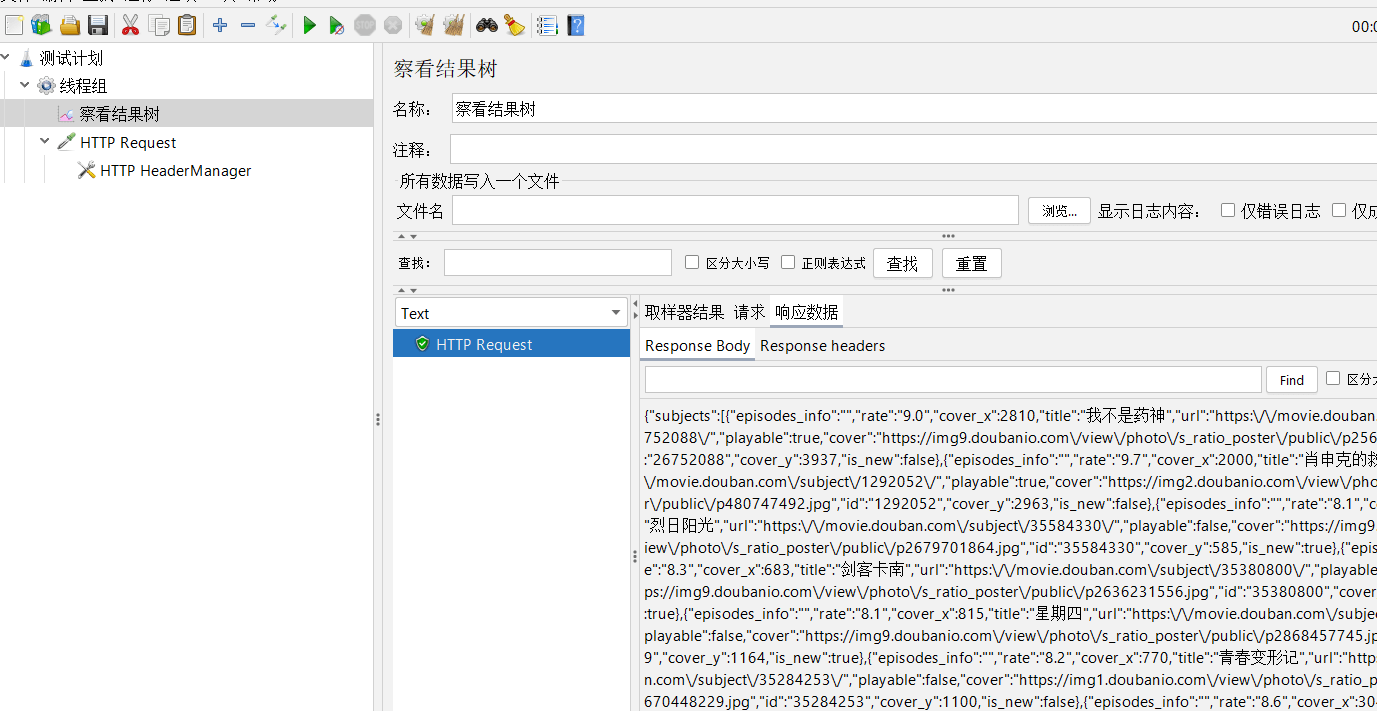
Task: Open Help via question mark icon
Action: coord(576,25)
